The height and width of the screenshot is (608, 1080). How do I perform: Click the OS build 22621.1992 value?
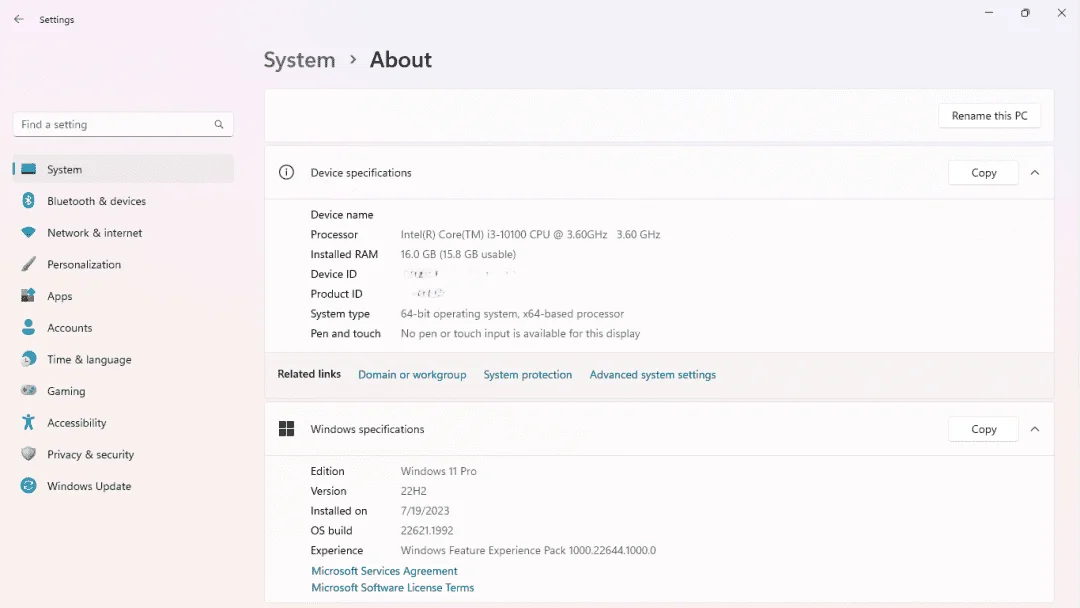[x=426, y=531]
